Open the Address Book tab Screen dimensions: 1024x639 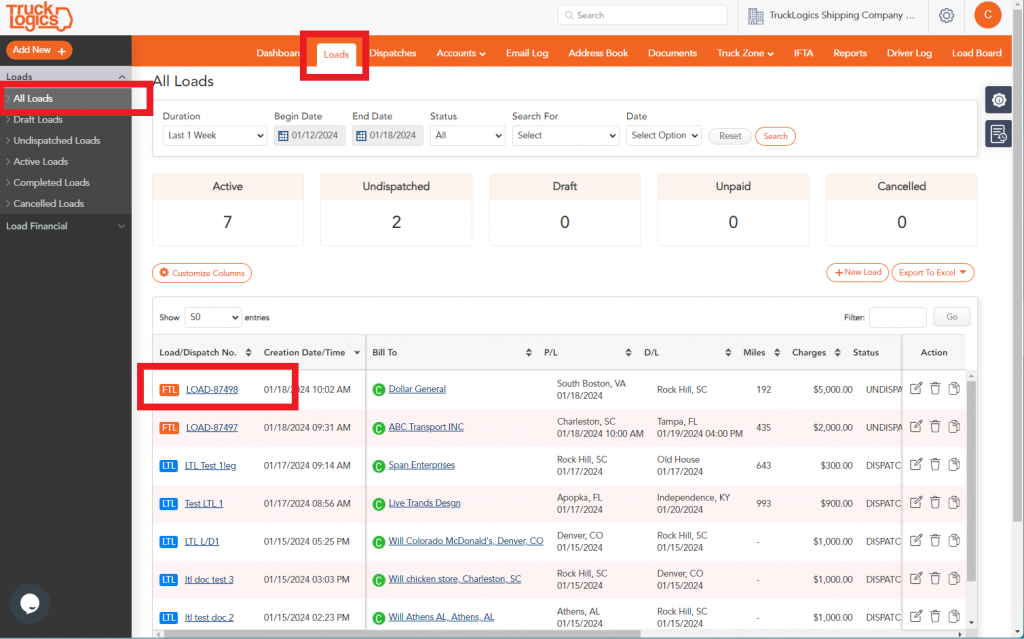pyautogui.click(x=598, y=53)
